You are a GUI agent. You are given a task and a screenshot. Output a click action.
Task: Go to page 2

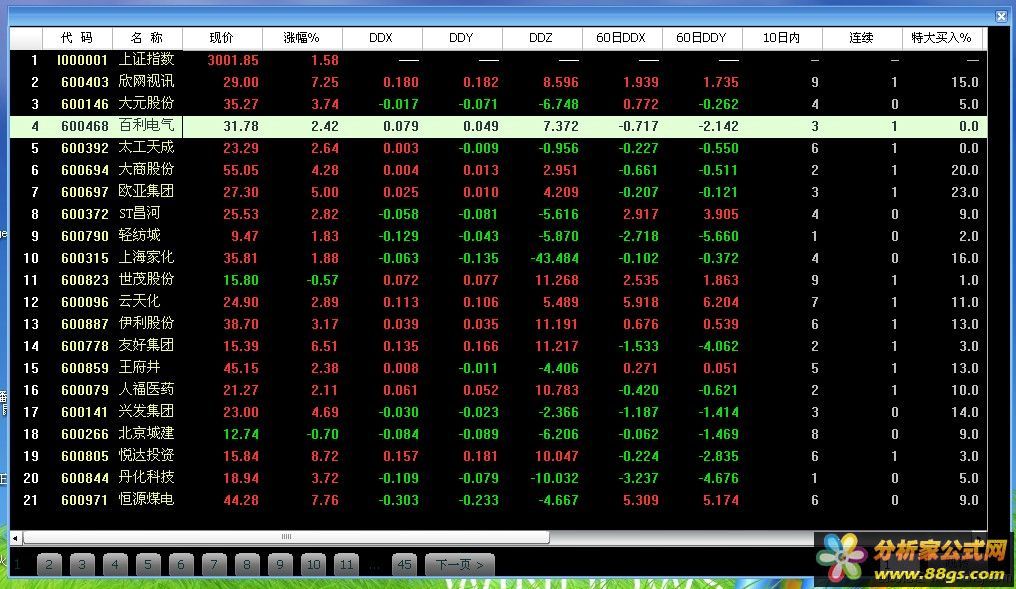point(49,564)
